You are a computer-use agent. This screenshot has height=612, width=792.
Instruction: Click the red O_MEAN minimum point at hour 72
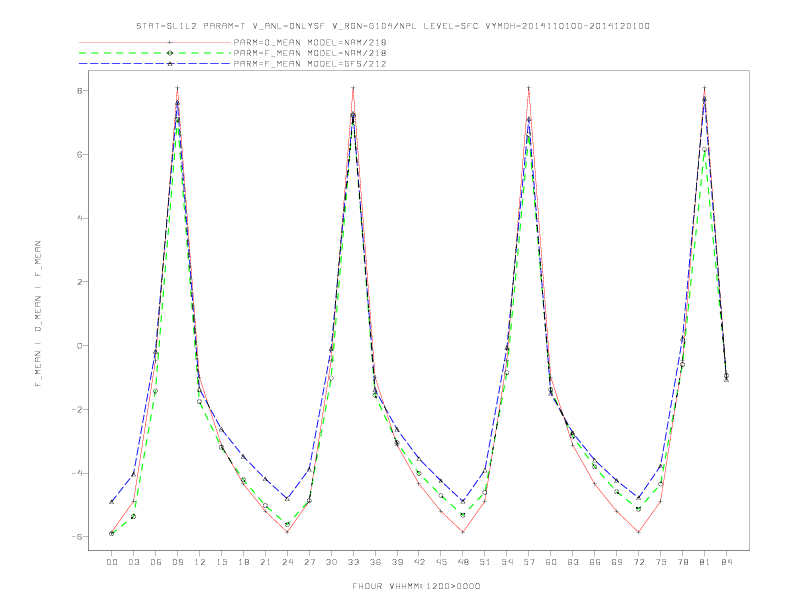[x=638, y=532]
